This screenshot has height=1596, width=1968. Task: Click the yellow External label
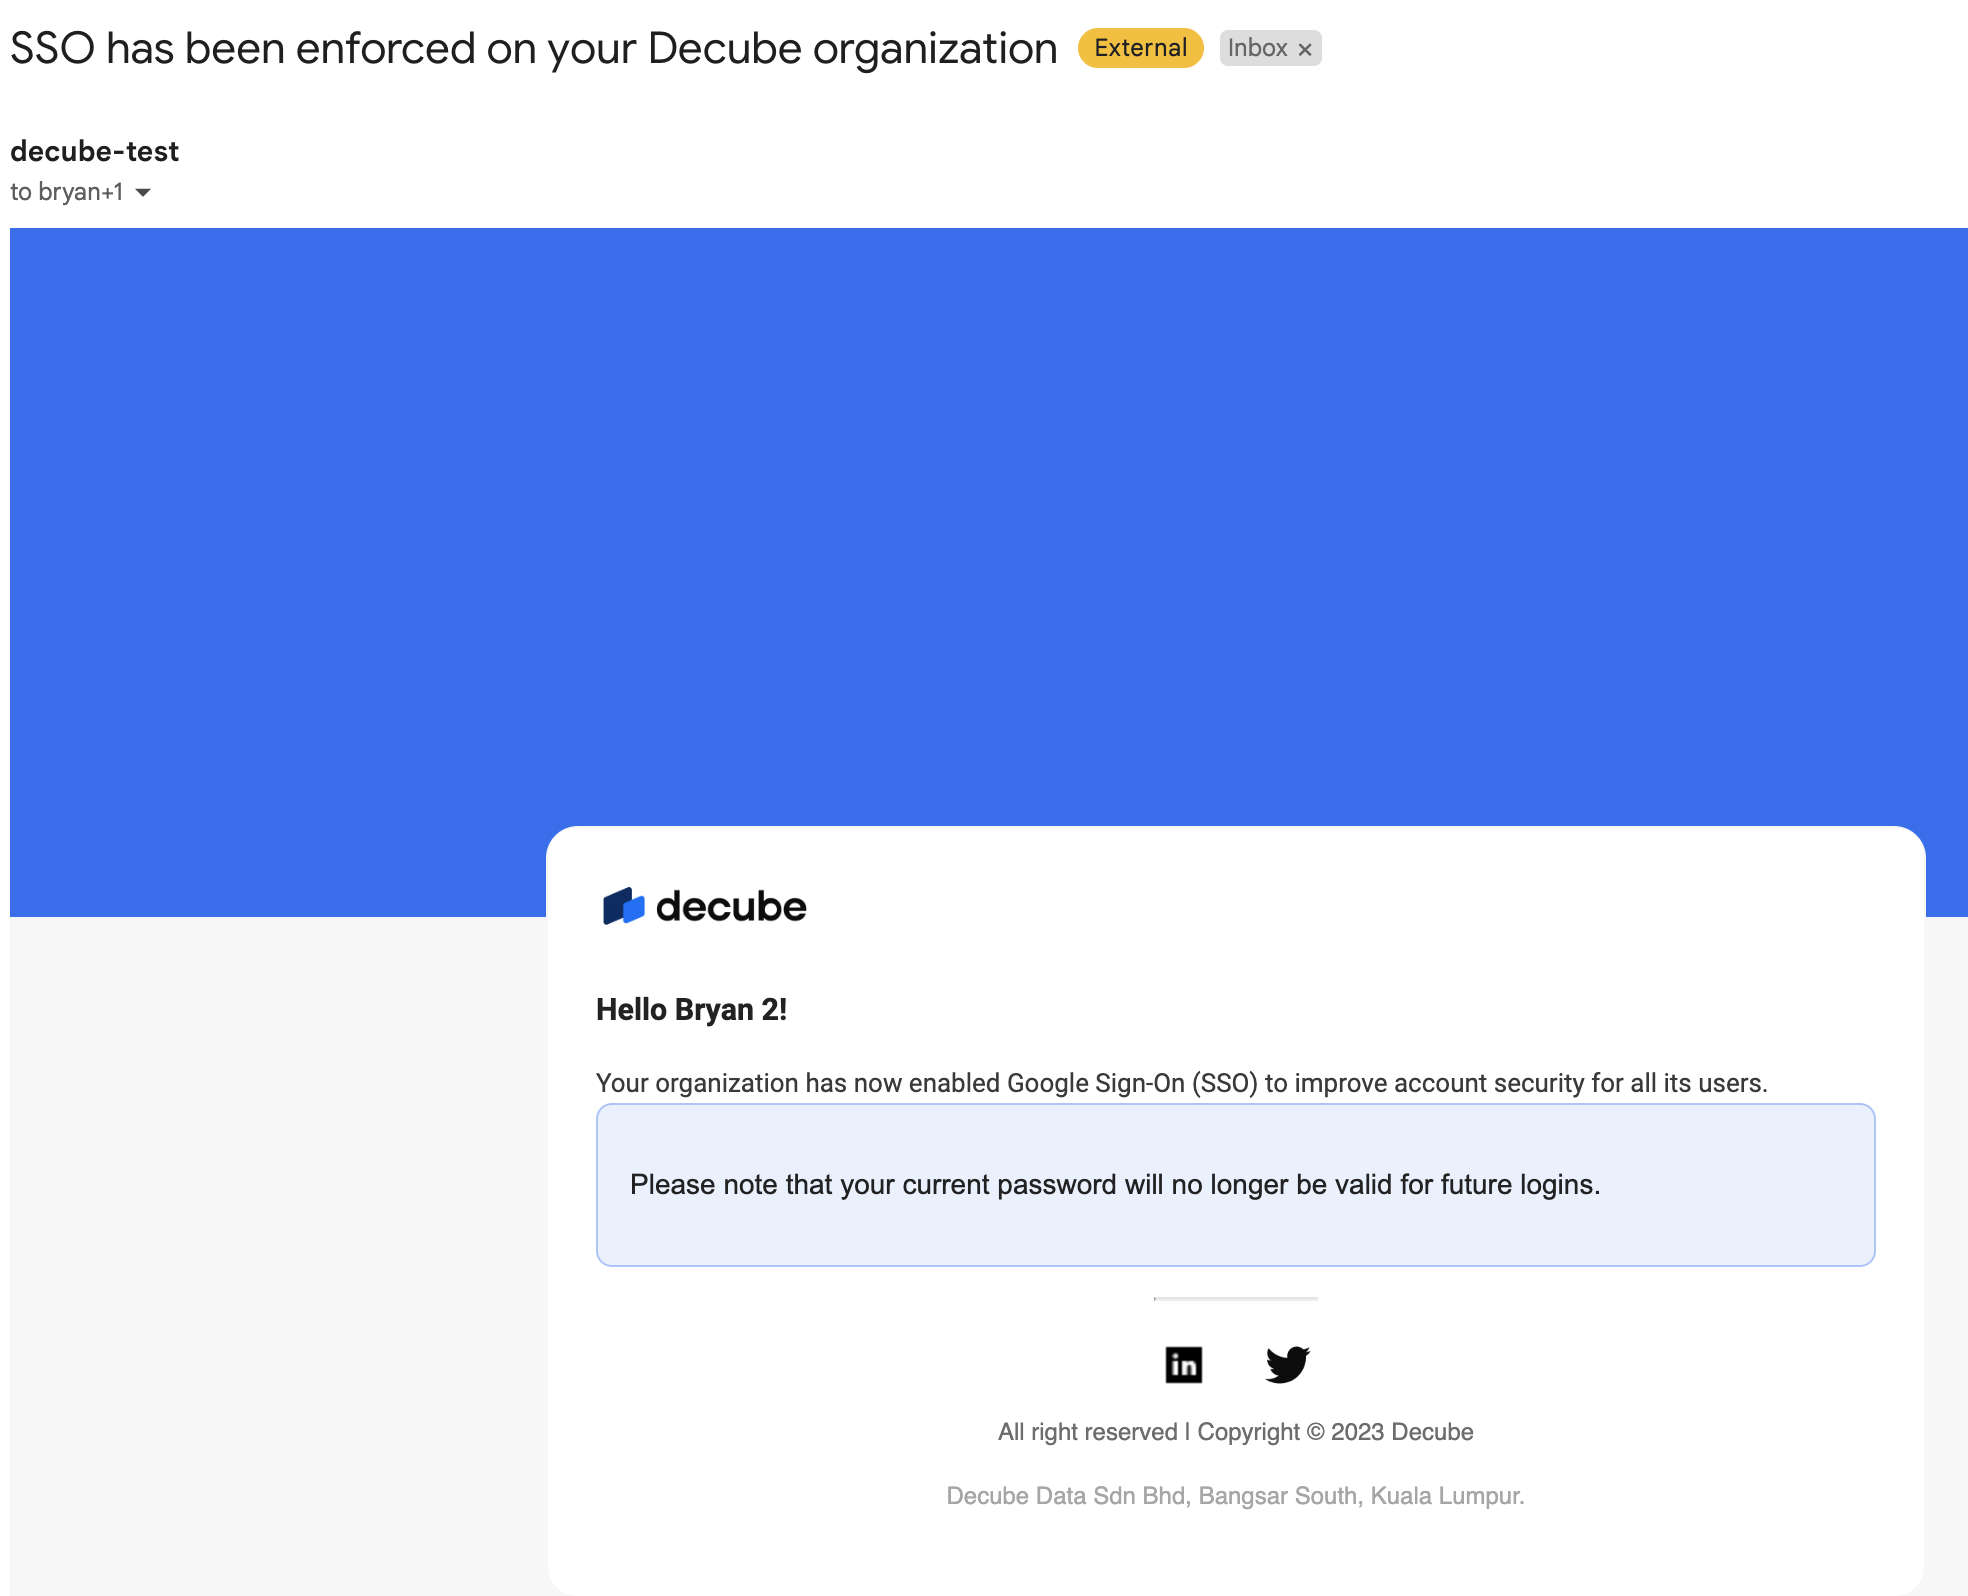(x=1140, y=48)
